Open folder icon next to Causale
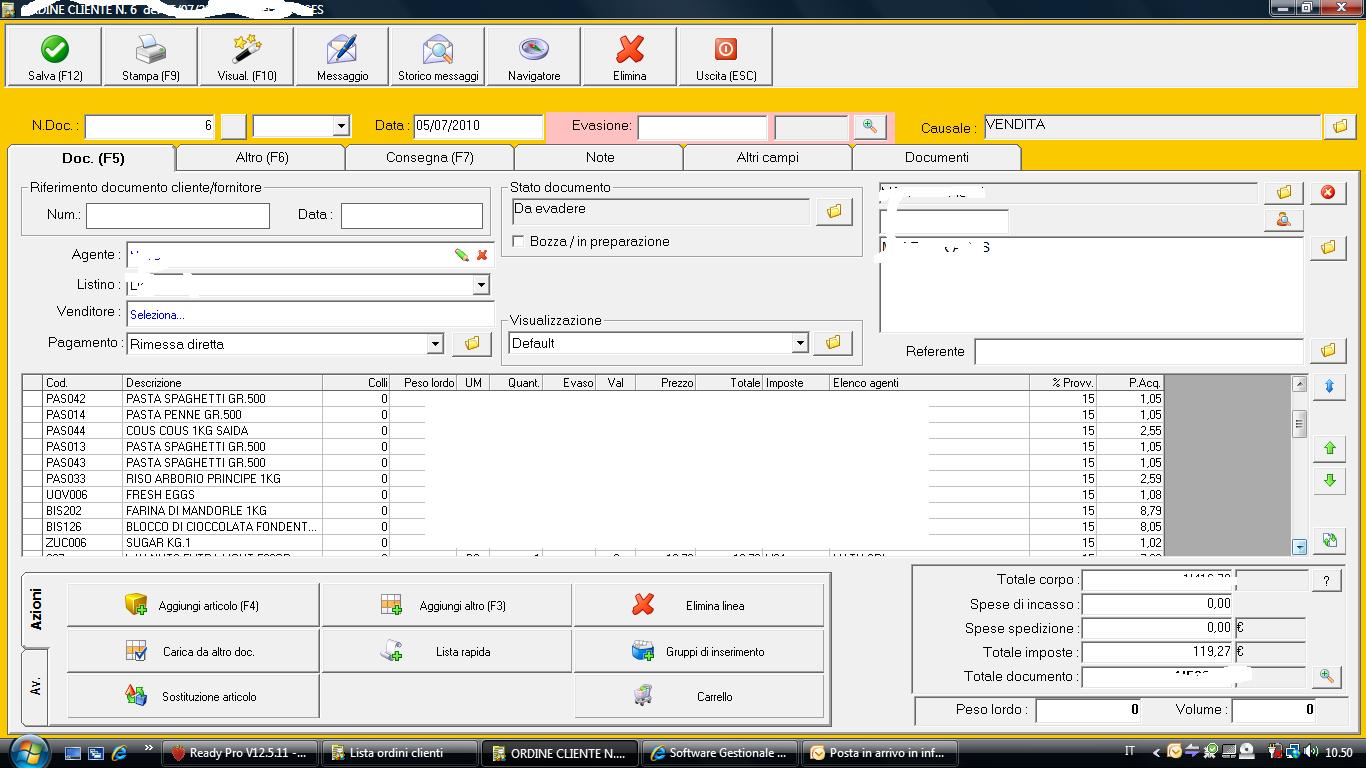Image resolution: width=1366 pixels, height=768 pixels. click(x=1338, y=127)
